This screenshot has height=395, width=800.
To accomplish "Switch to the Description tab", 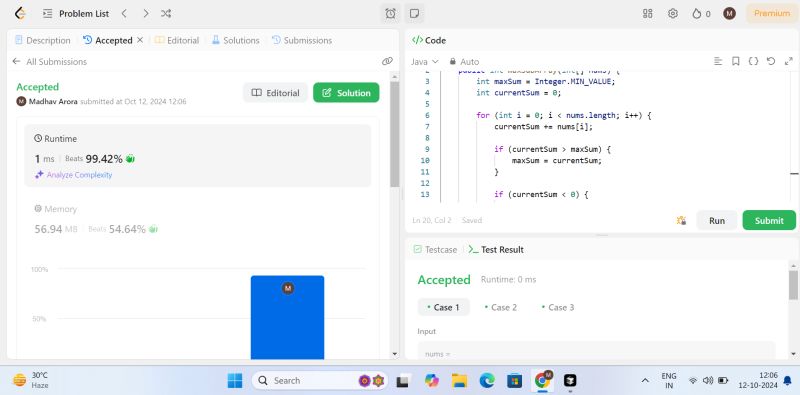I will pyautogui.click(x=43, y=40).
